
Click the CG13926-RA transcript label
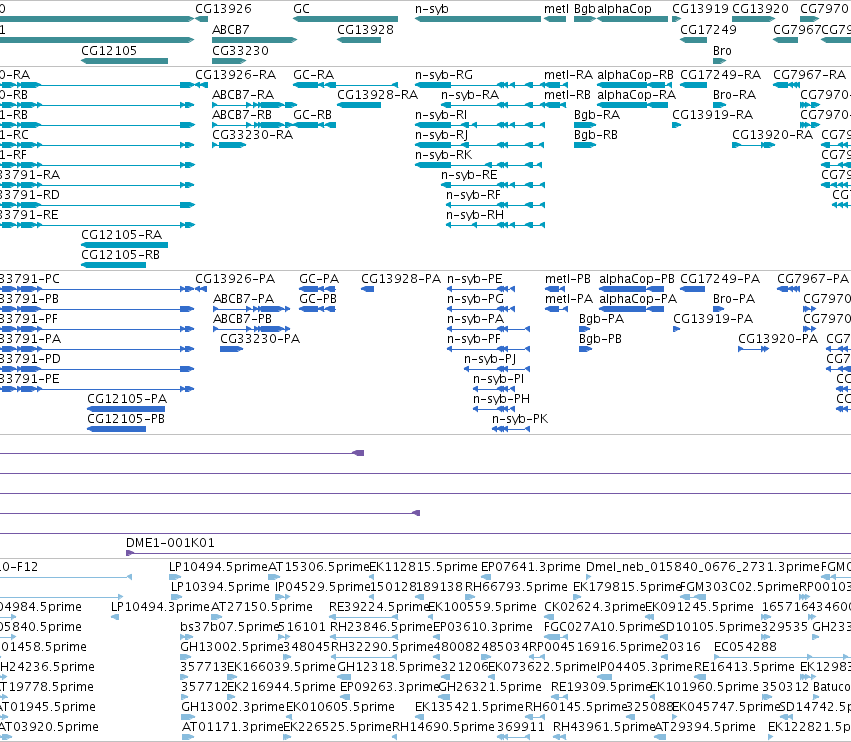click(x=236, y=75)
